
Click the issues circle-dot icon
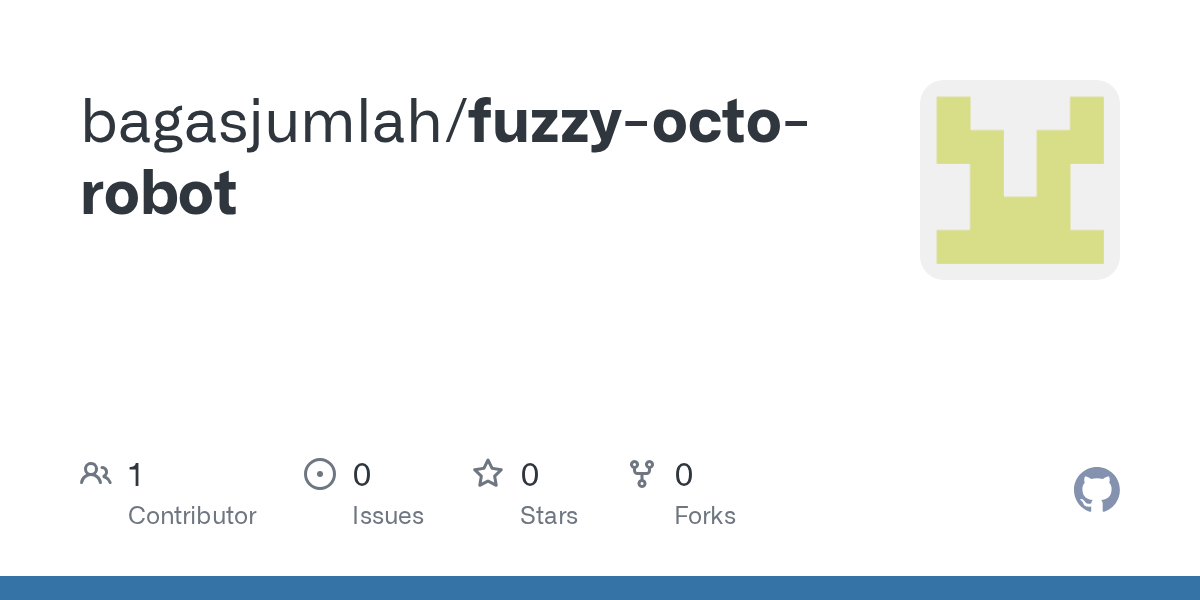[319, 474]
